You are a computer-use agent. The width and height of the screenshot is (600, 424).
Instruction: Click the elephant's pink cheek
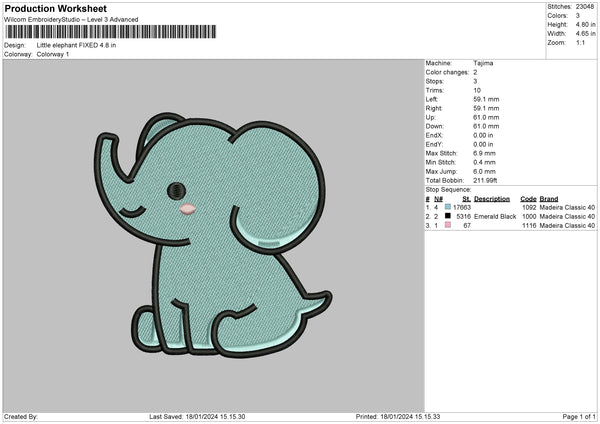(x=187, y=210)
